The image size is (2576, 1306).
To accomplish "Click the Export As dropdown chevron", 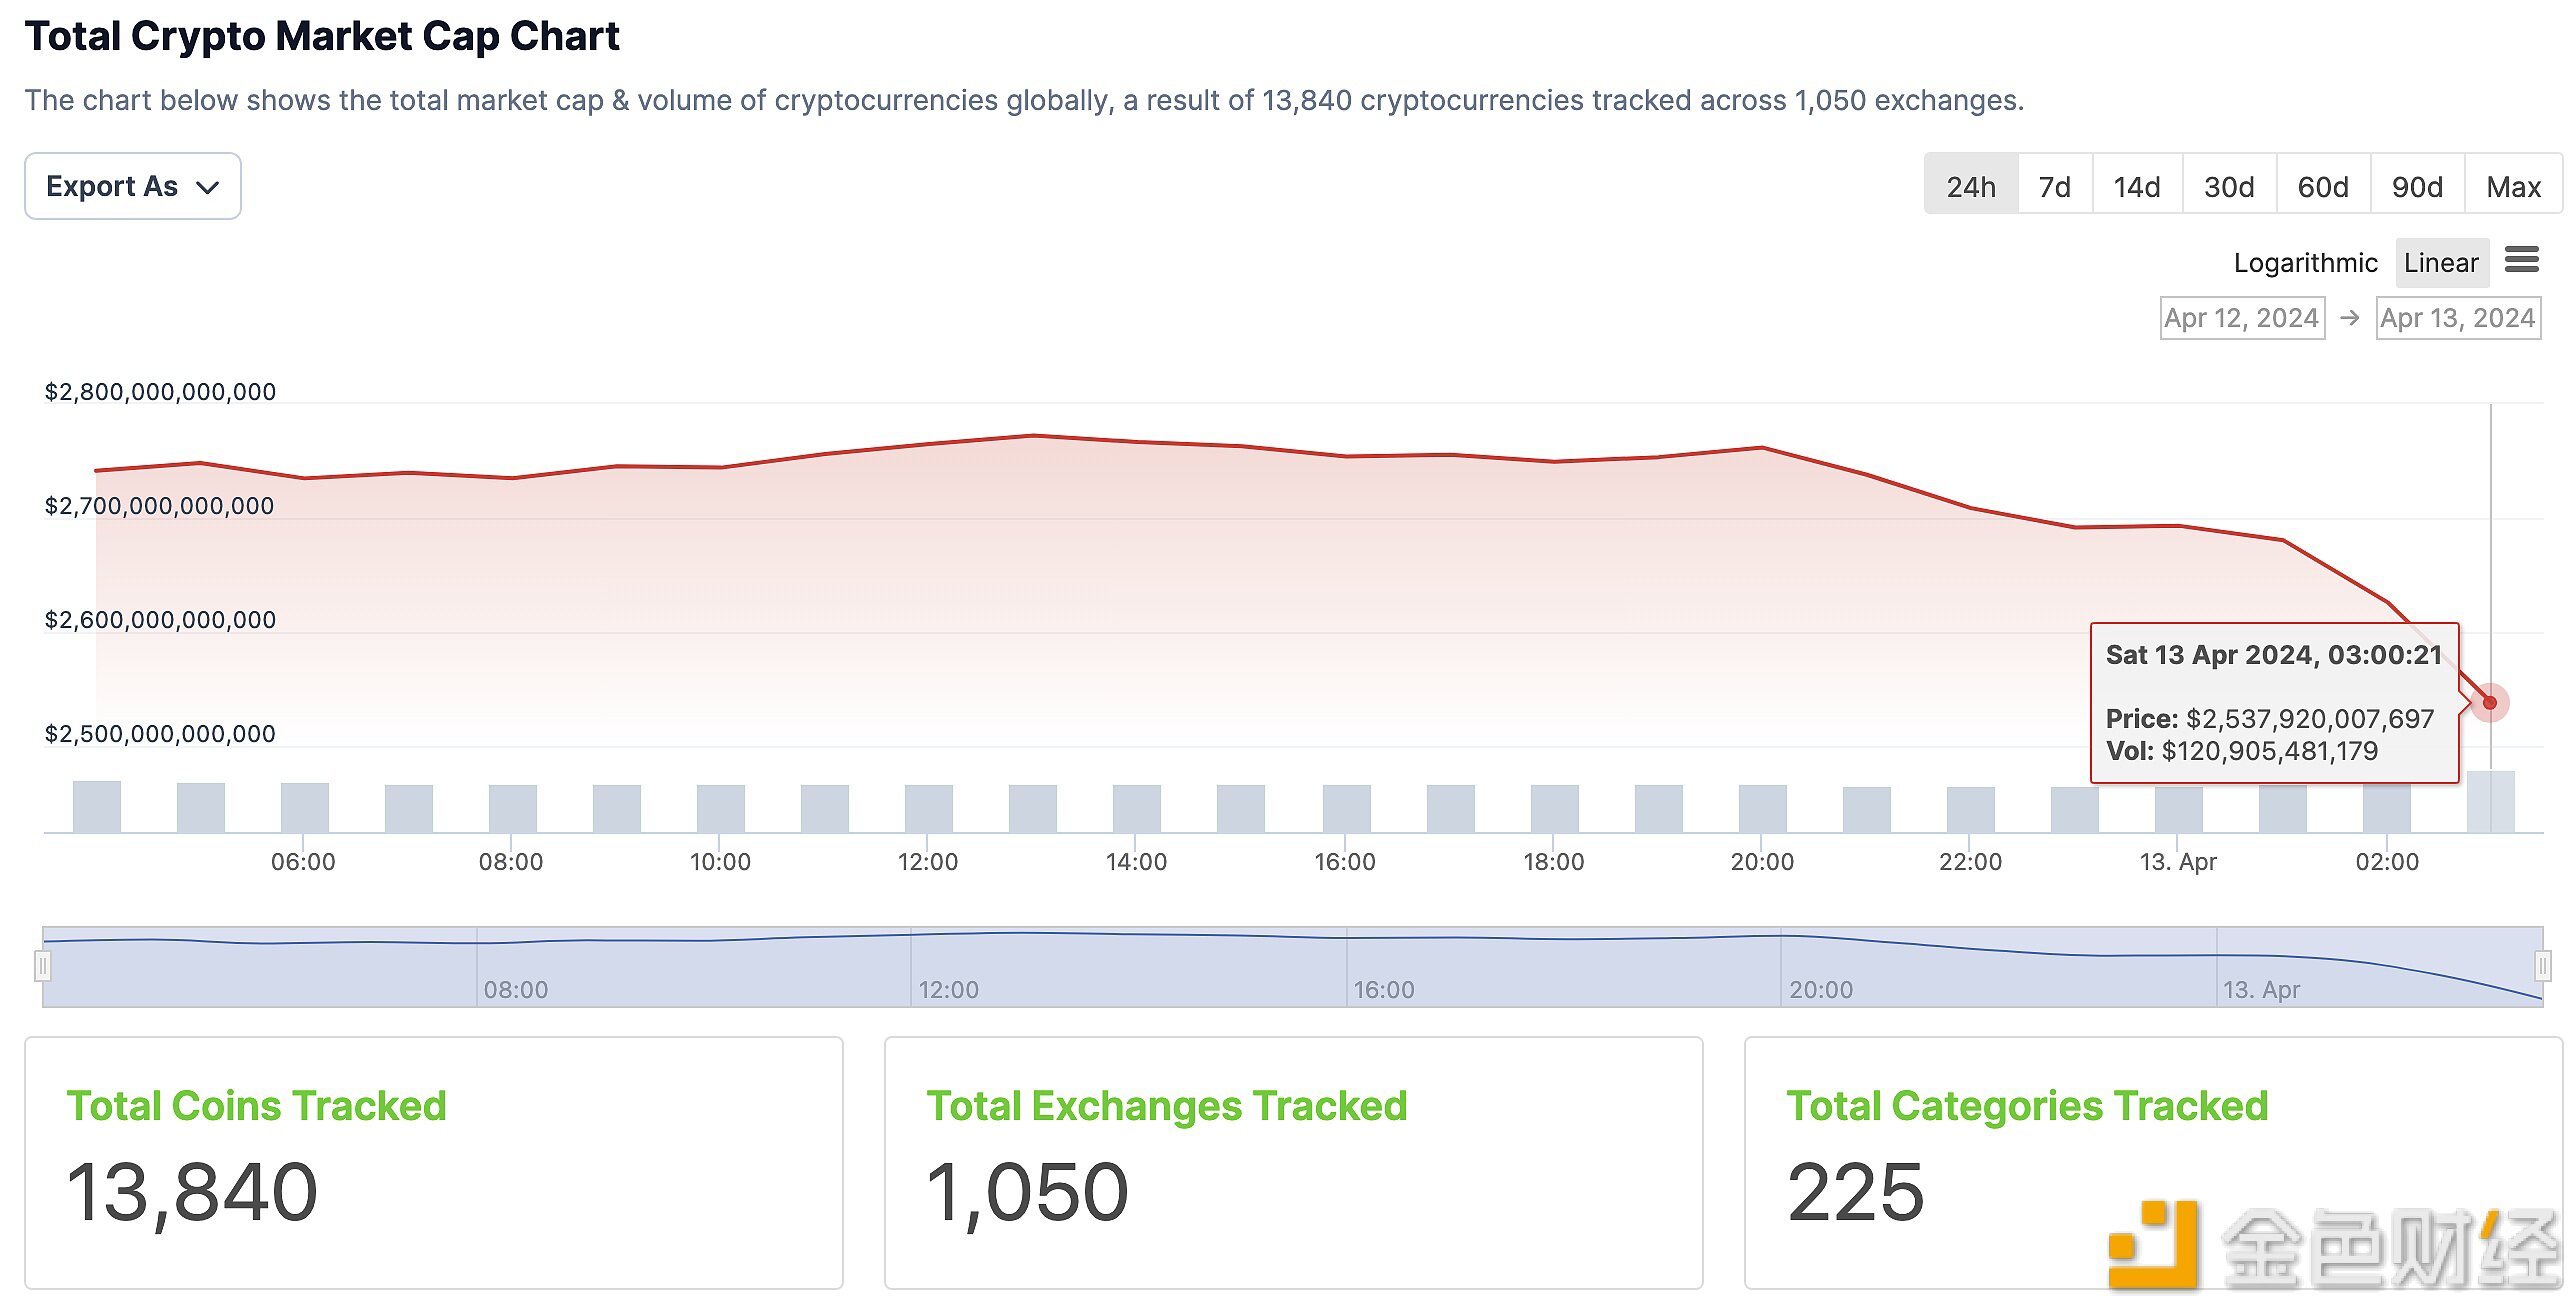I will (x=208, y=187).
